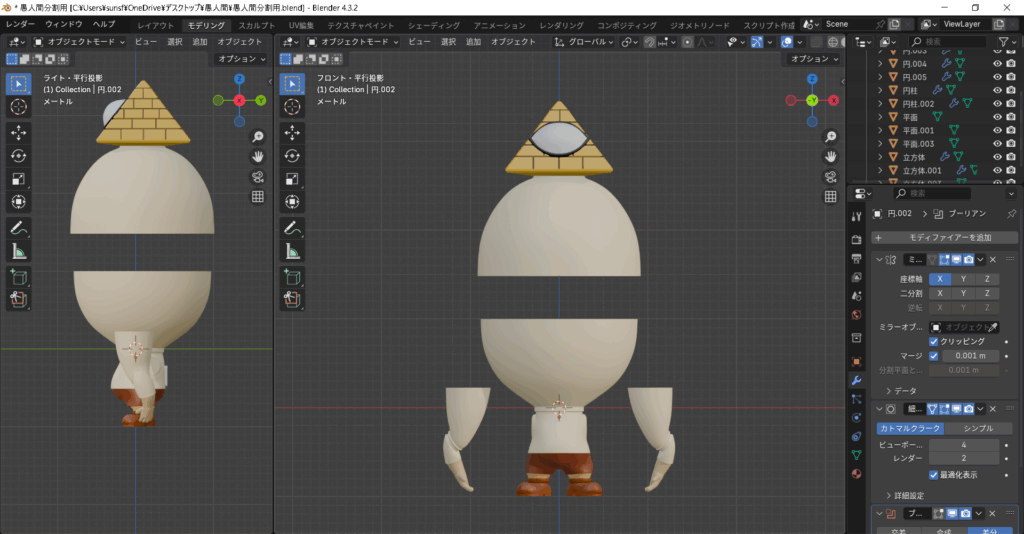Choose the Annotate tool in front viewport

tap(292, 228)
